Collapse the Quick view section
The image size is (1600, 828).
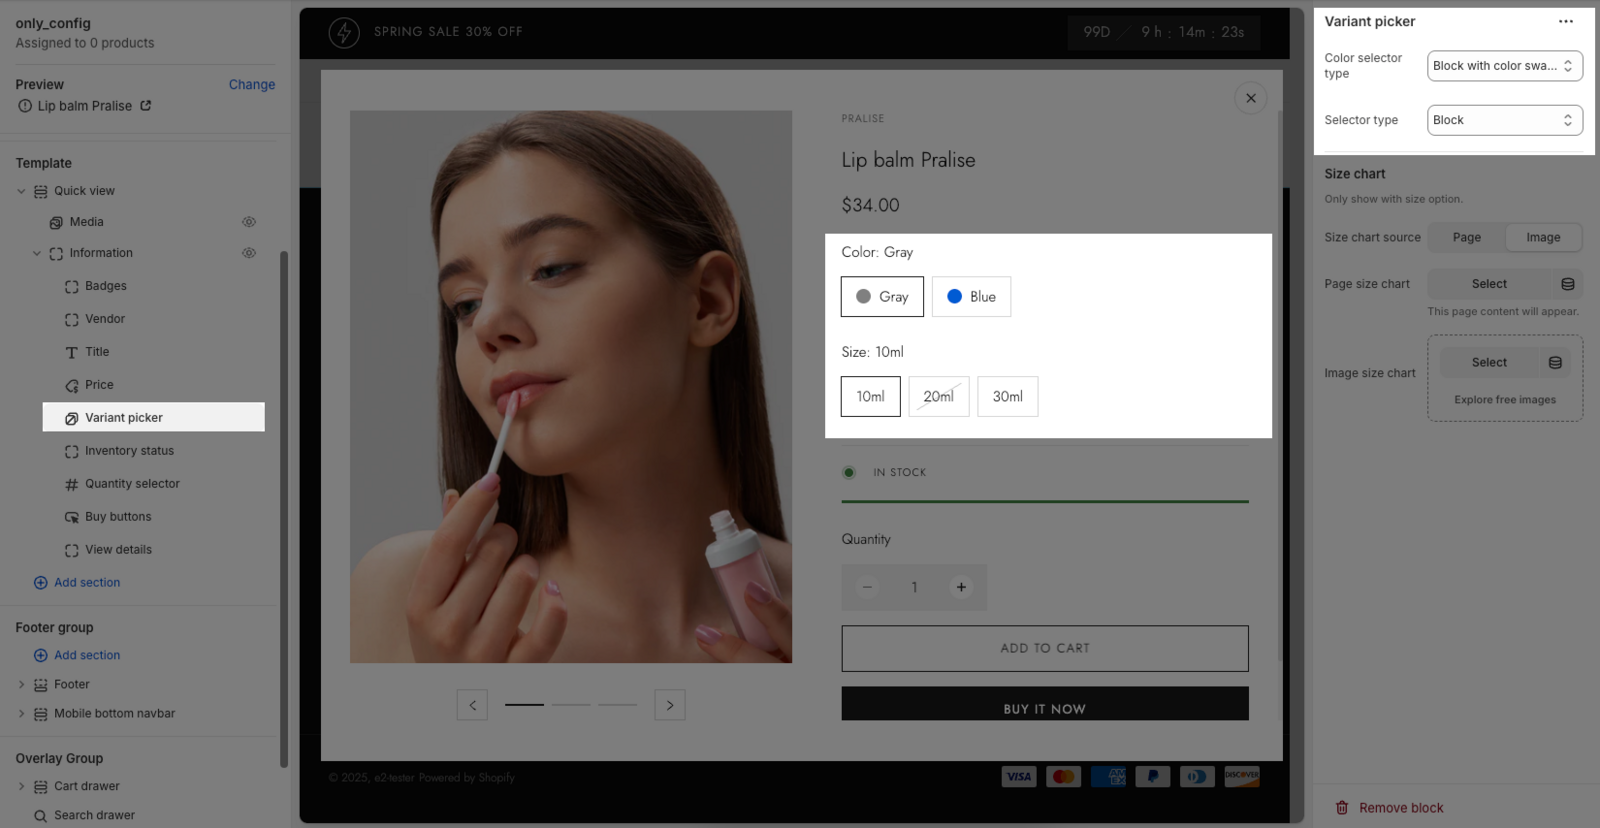21,191
